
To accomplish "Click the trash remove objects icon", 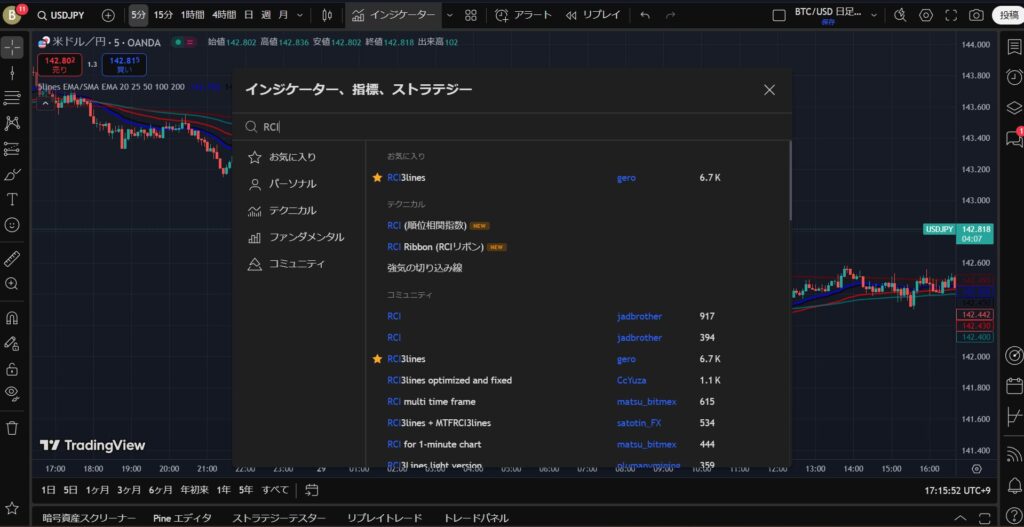I will coord(12,428).
